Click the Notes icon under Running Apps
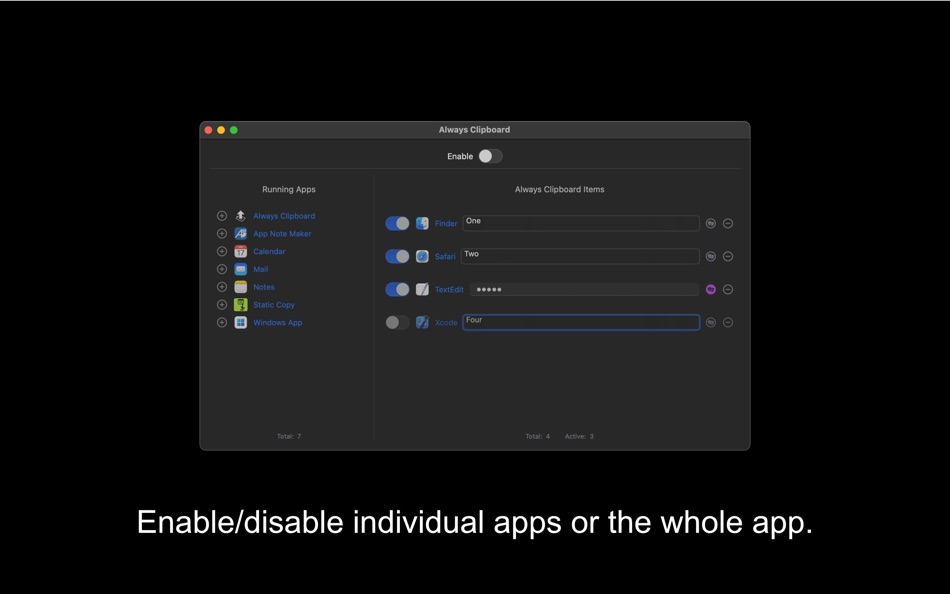 [x=240, y=287]
